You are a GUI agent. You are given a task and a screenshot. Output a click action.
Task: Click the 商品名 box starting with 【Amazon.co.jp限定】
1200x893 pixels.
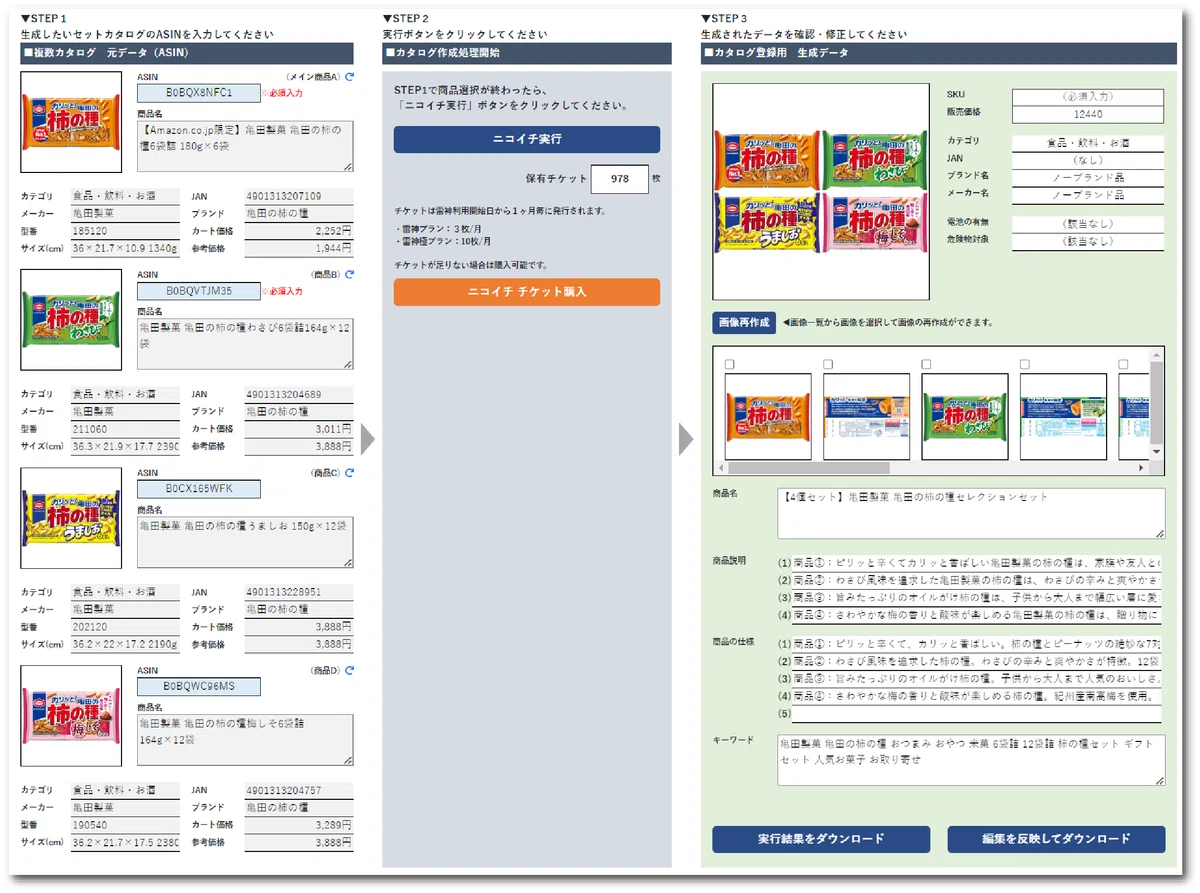[245, 146]
